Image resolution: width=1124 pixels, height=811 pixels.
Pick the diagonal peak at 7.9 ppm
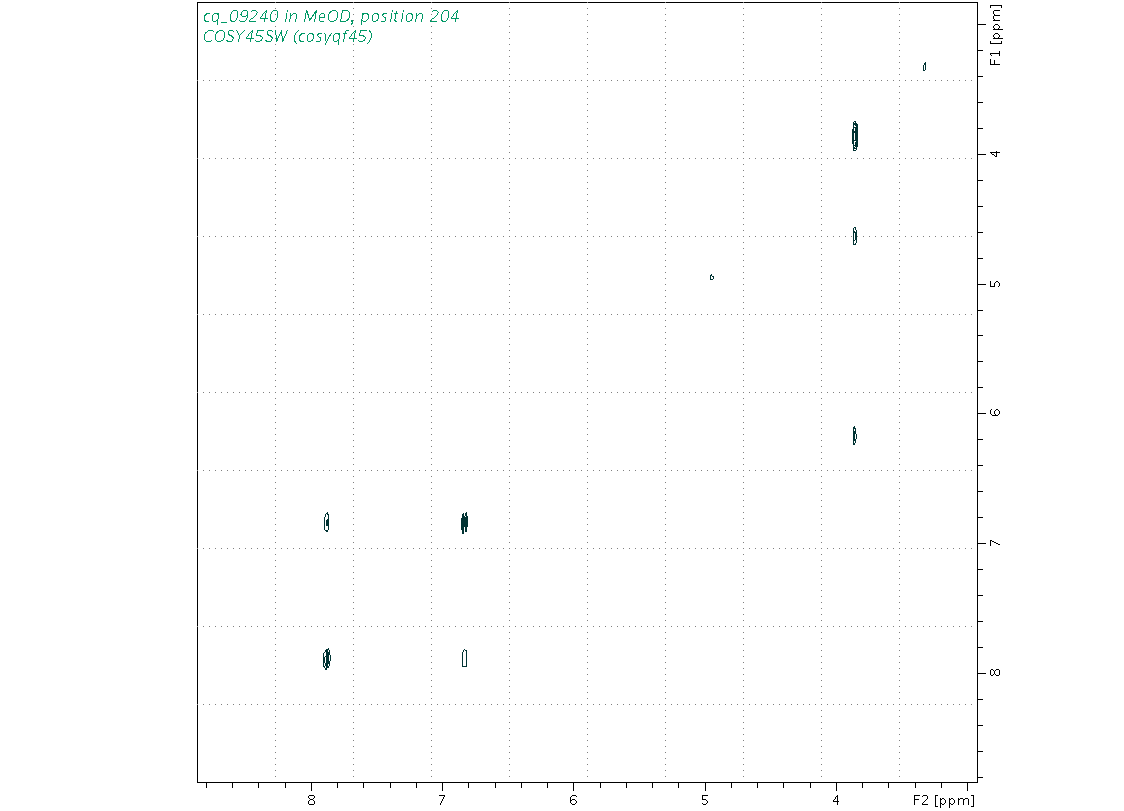pos(327,659)
